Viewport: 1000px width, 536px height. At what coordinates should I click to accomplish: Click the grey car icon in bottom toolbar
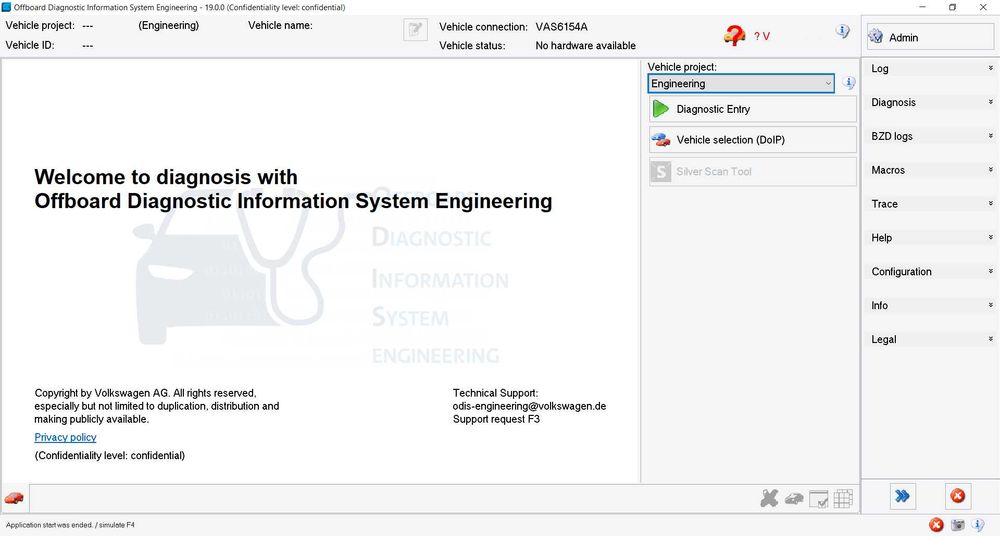point(794,498)
